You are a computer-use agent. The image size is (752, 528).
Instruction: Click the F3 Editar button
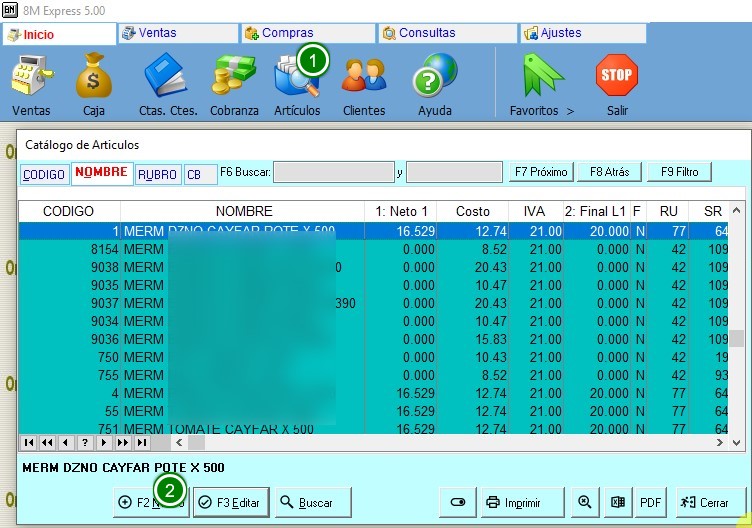231,502
